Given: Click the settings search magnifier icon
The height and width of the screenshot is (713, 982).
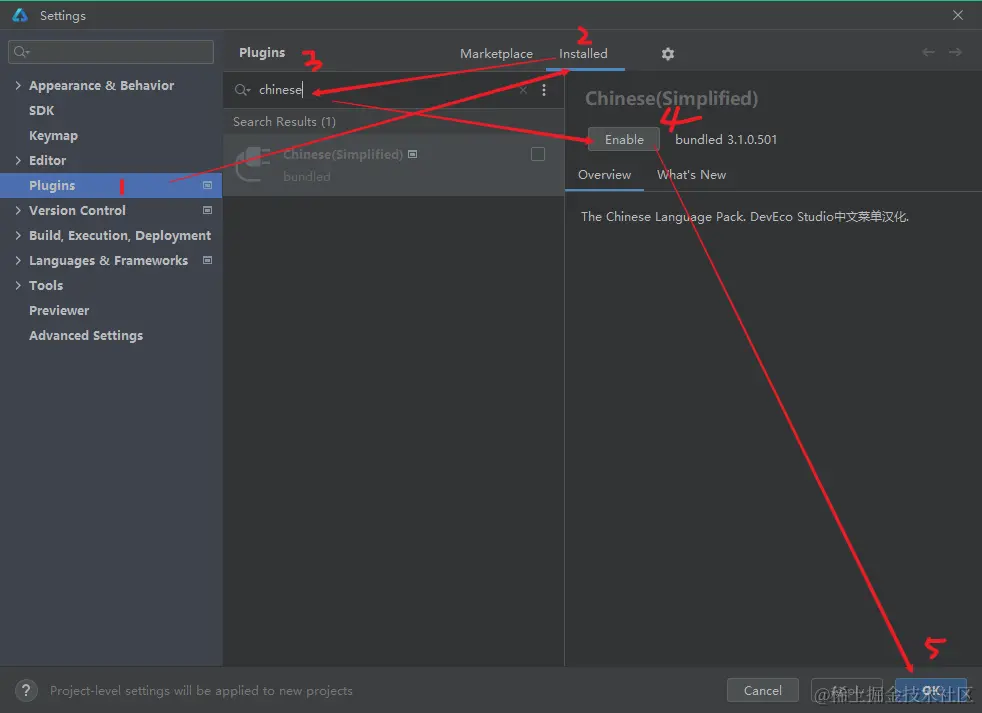Looking at the screenshot, I should pyautogui.click(x=21, y=51).
